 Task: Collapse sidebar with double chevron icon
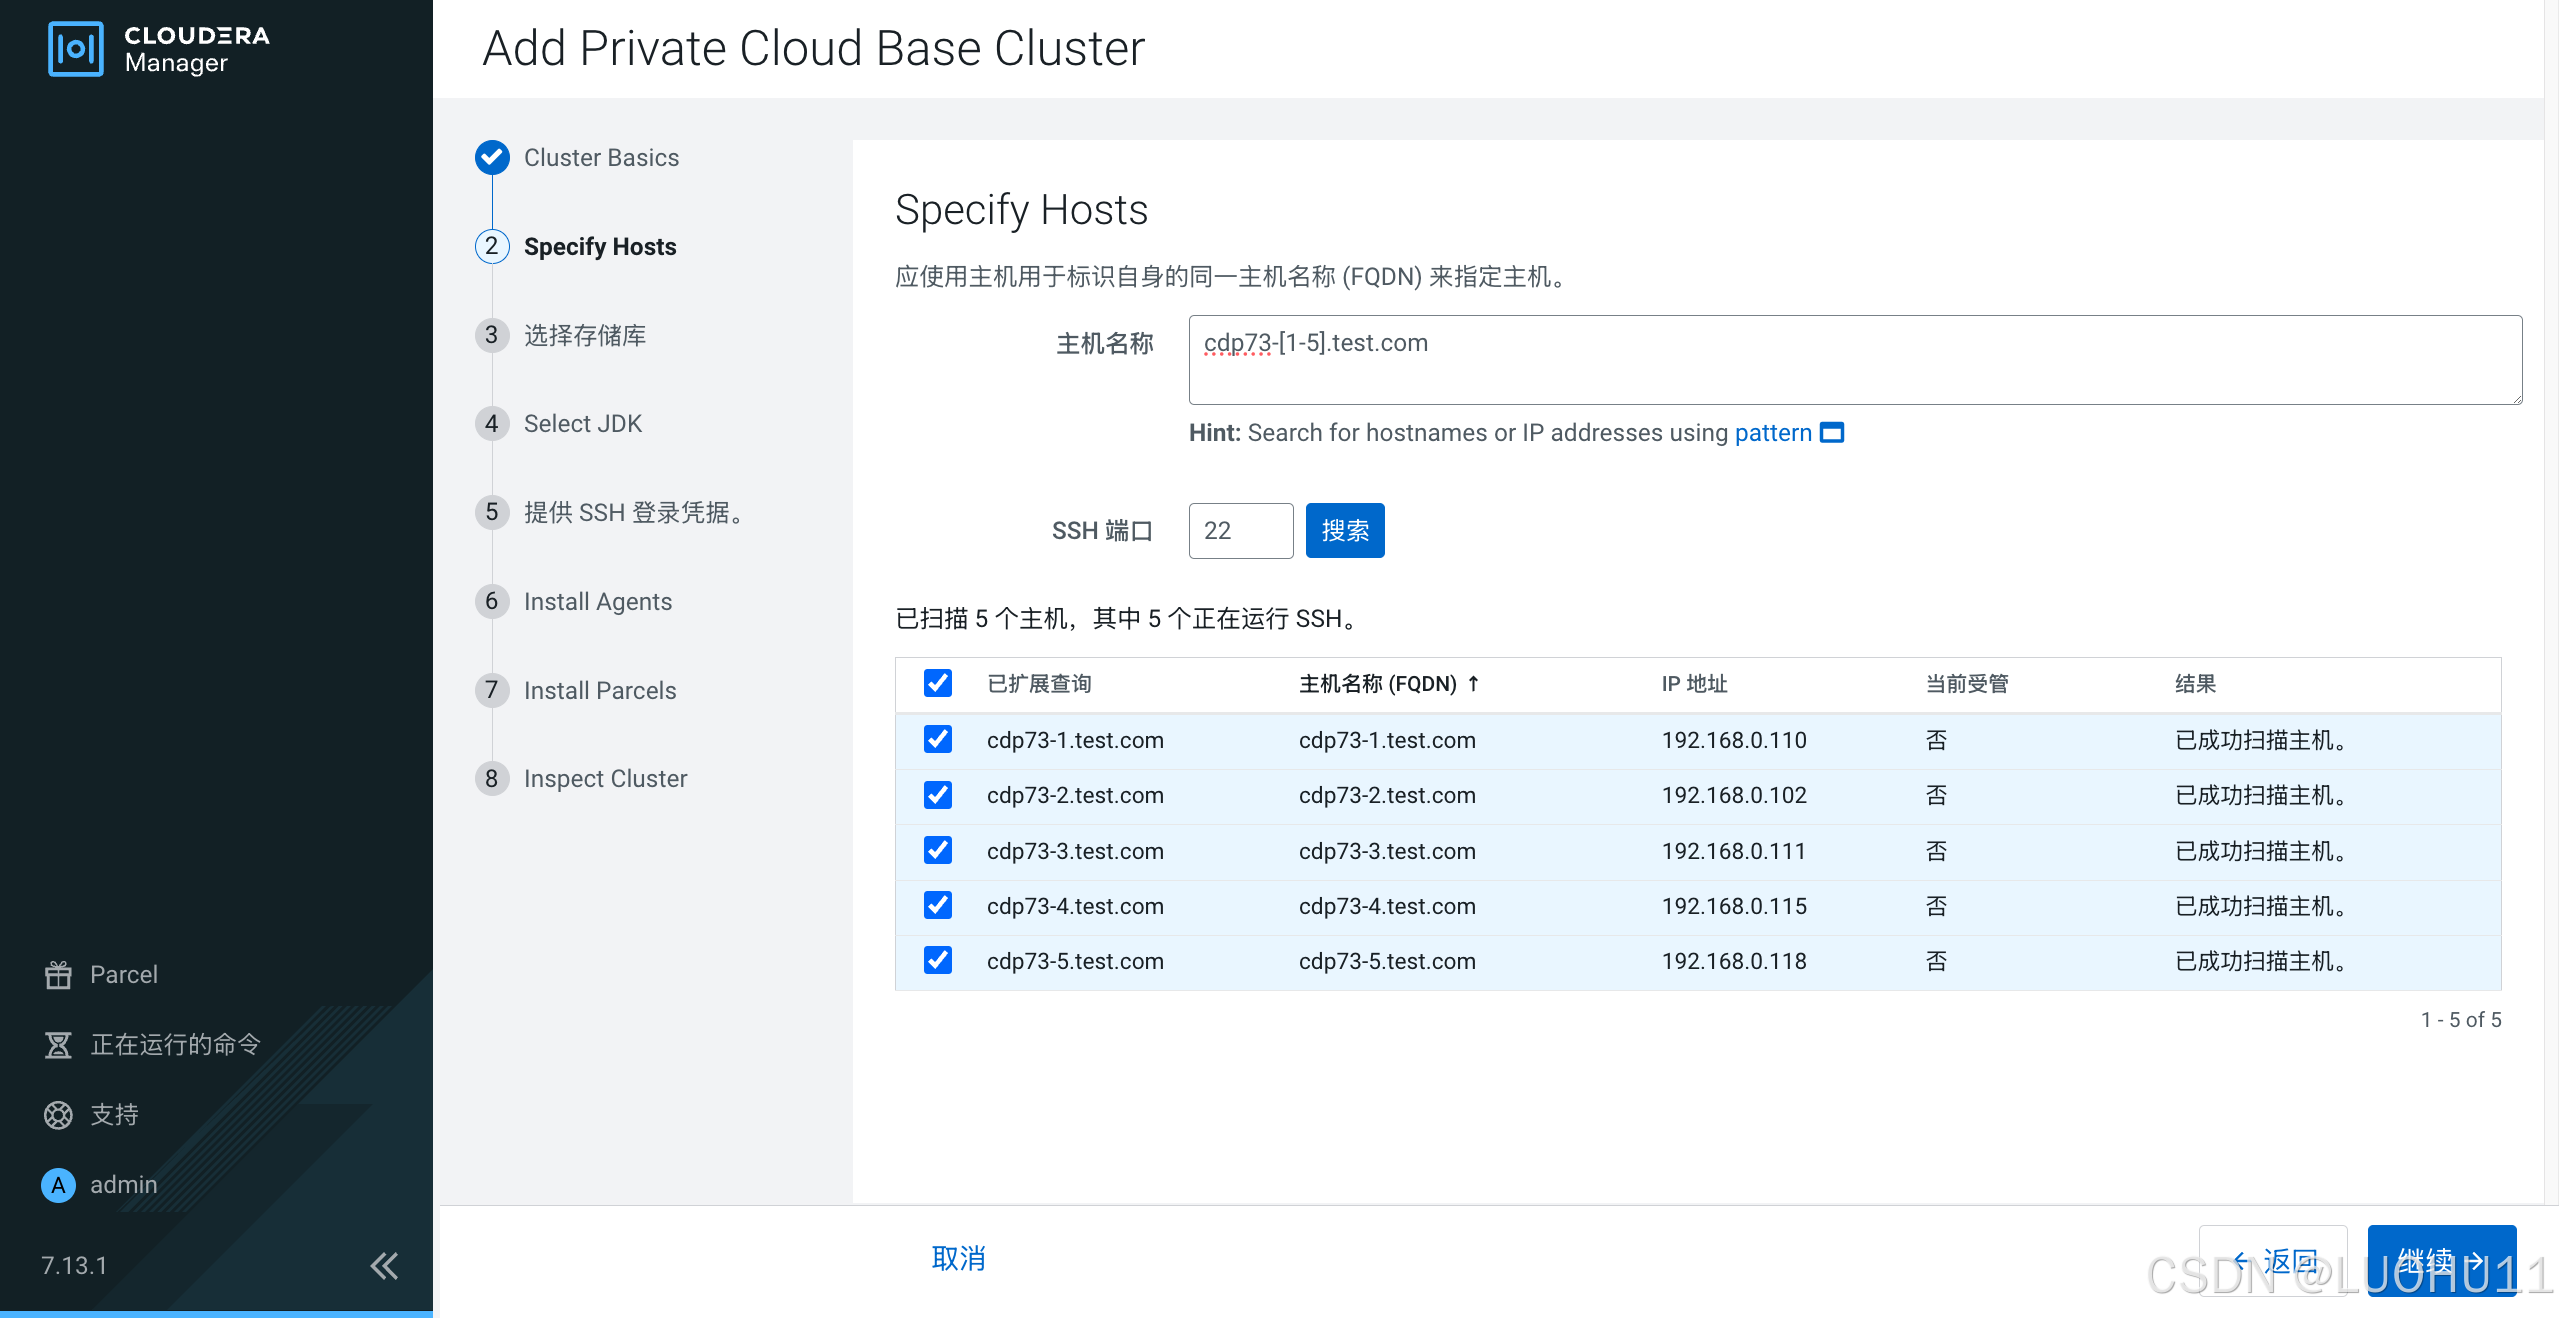[384, 1265]
